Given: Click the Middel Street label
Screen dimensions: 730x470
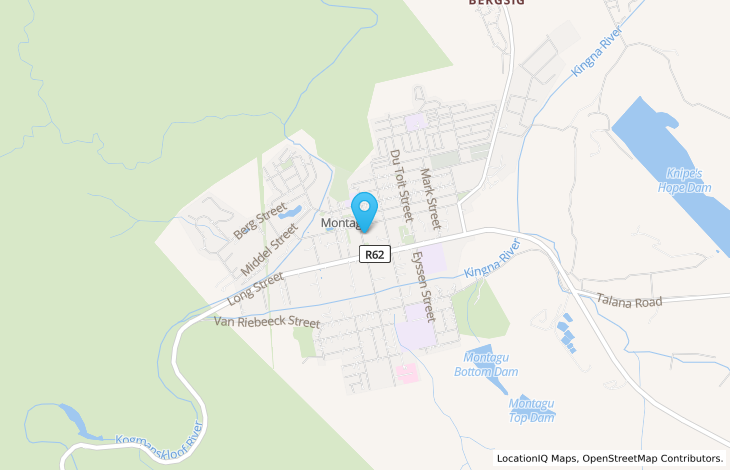Looking at the screenshot, I should coord(269,250).
